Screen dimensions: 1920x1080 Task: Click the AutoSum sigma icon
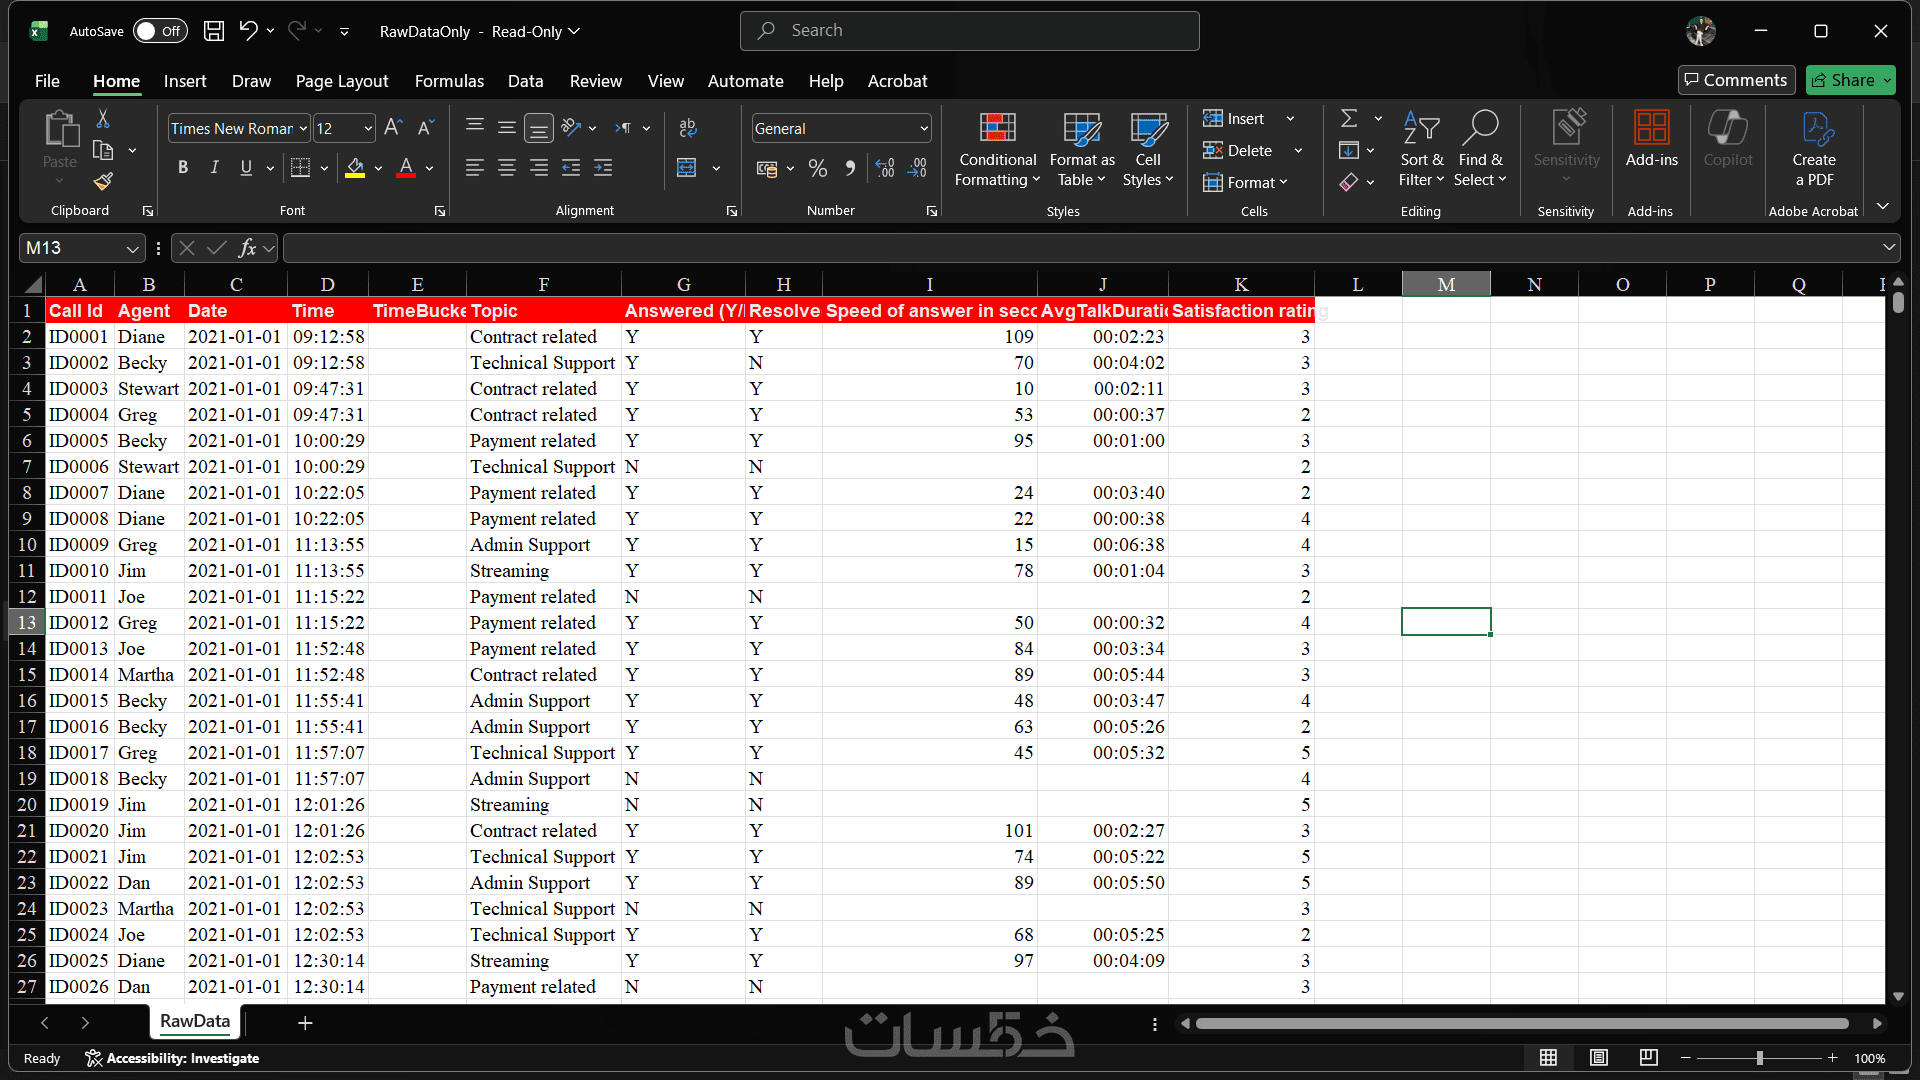(1349, 119)
